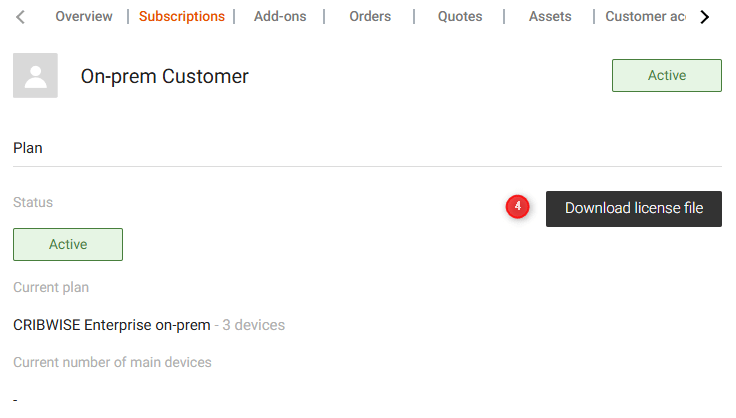
Task: Switch to the Add-ons tab
Action: (280, 17)
